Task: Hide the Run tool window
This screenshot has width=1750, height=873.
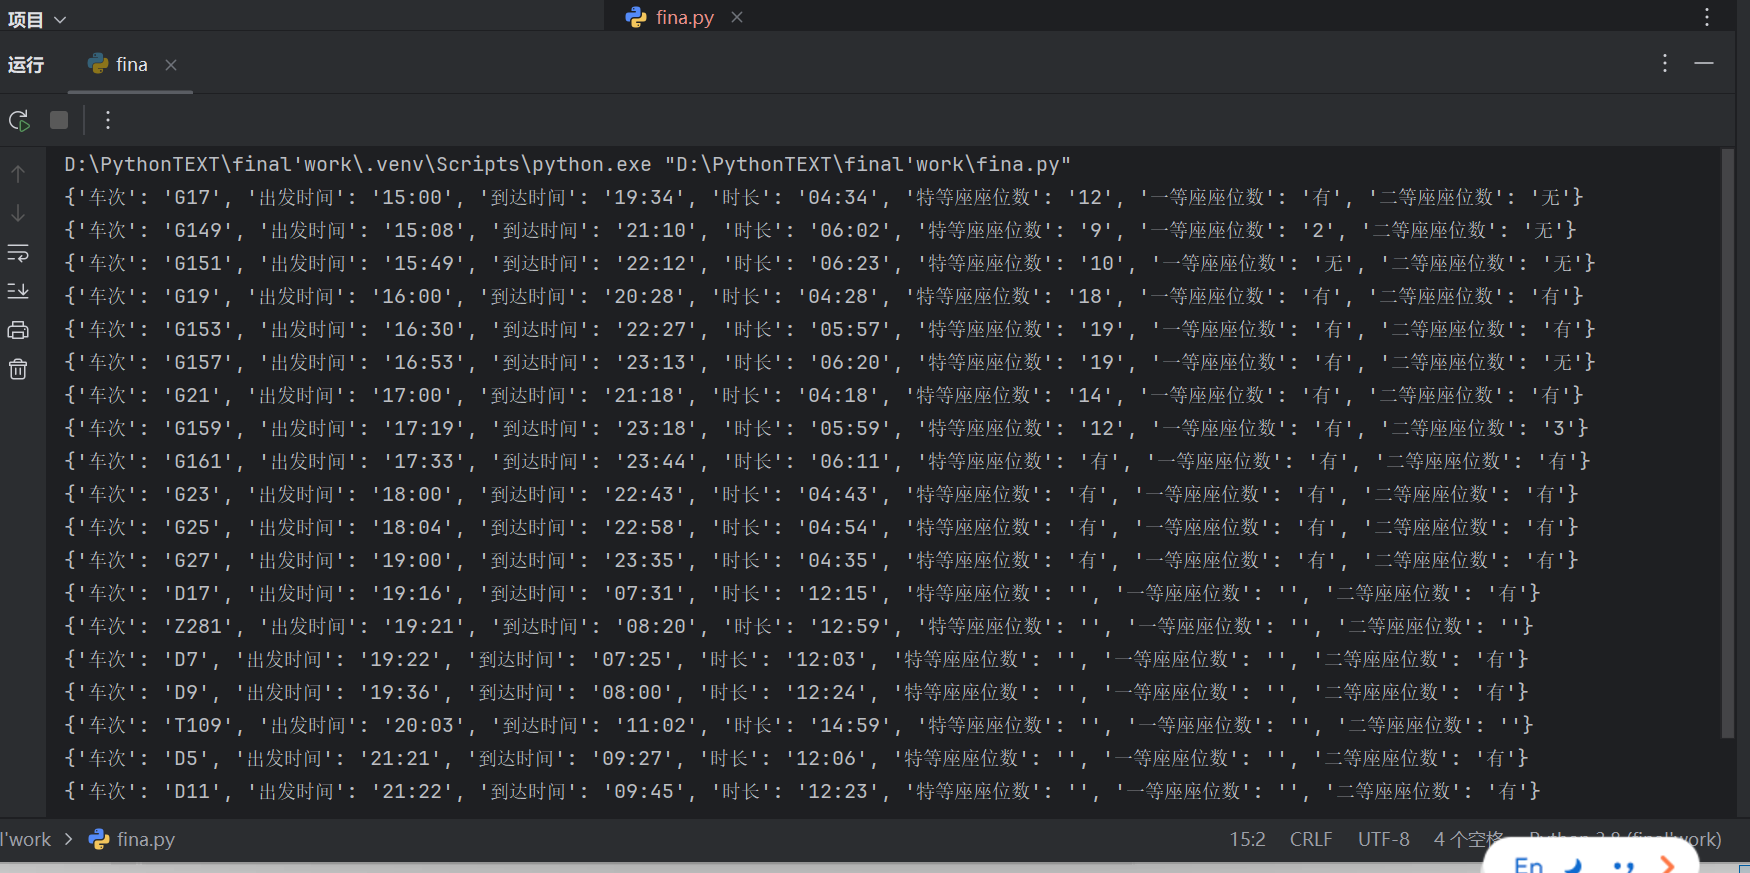Action: 1704,63
